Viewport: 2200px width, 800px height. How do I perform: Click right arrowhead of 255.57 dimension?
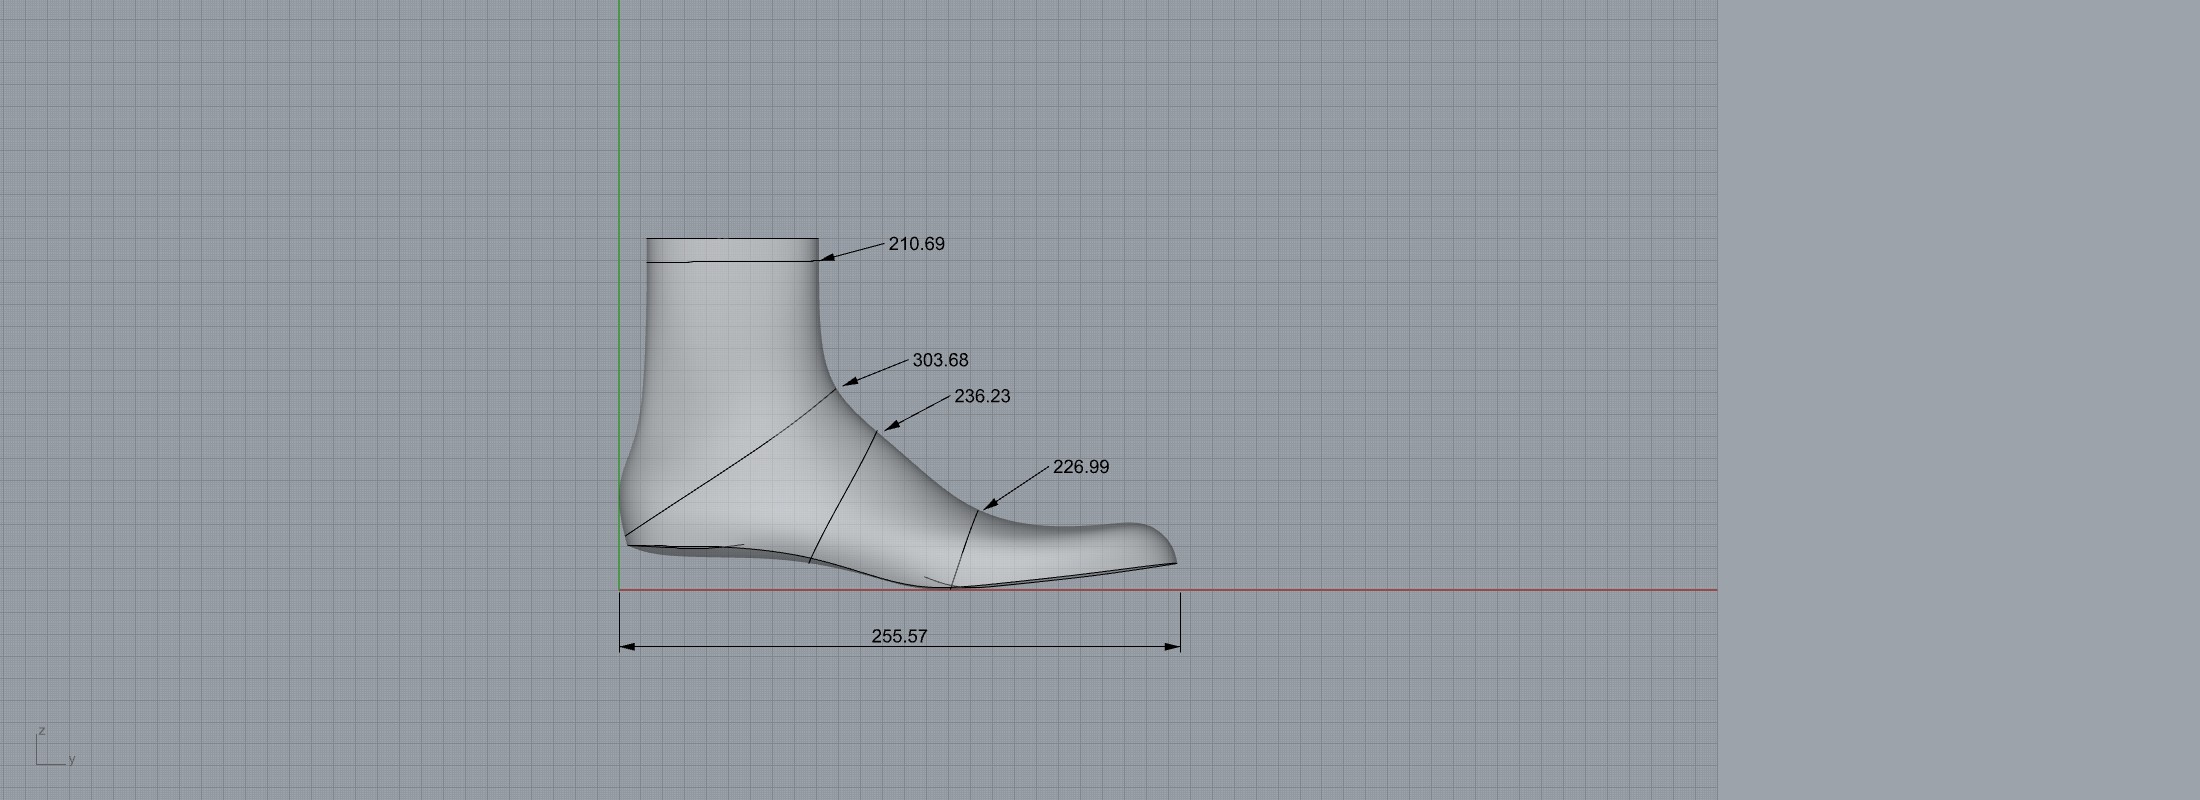1173,647
